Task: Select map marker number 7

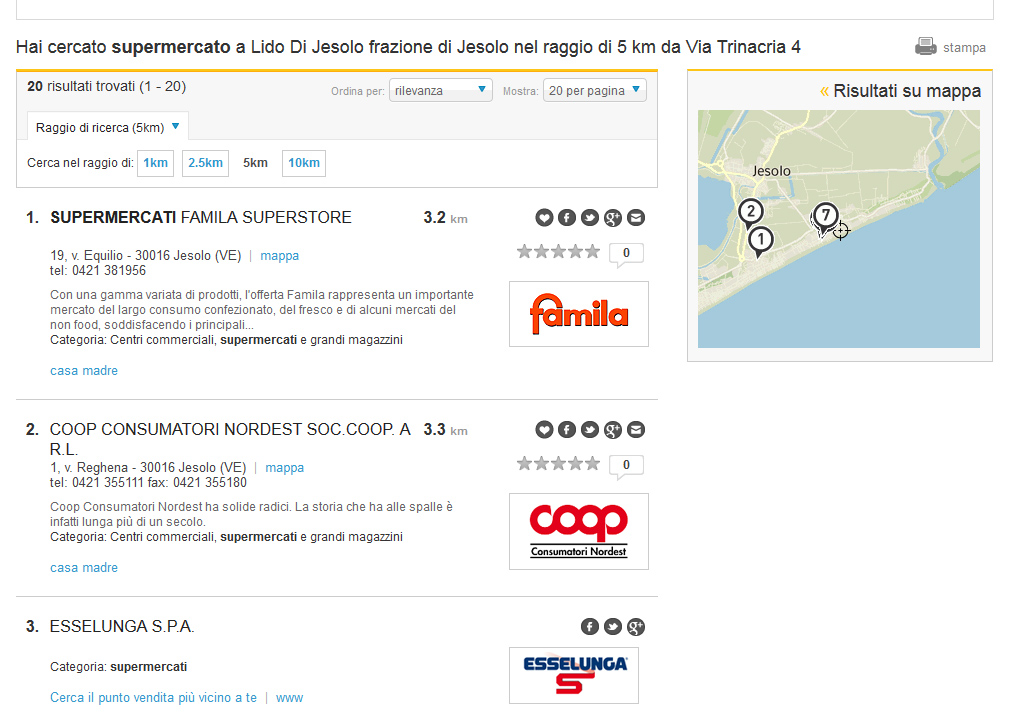Action: click(825, 217)
